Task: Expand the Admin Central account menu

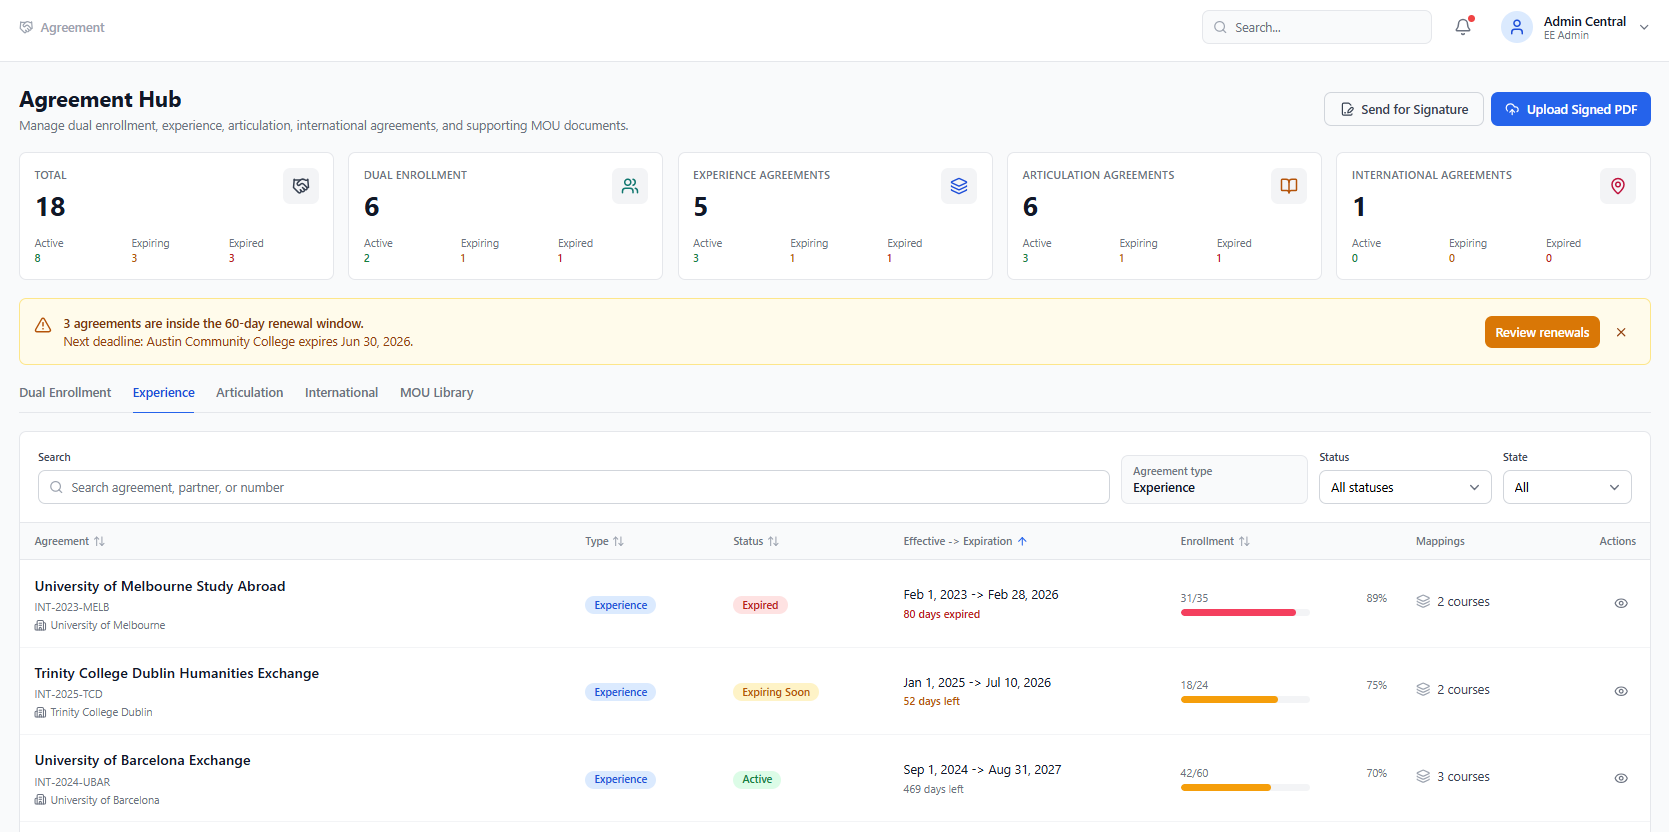Action: coord(1644,28)
